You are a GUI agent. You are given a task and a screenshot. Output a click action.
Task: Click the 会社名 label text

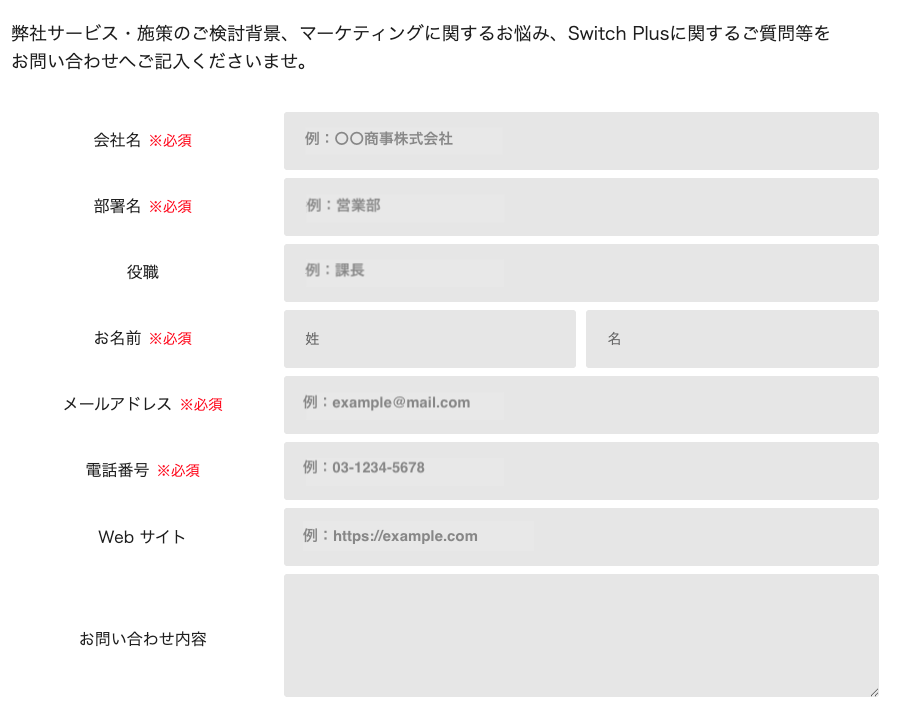tap(117, 140)
